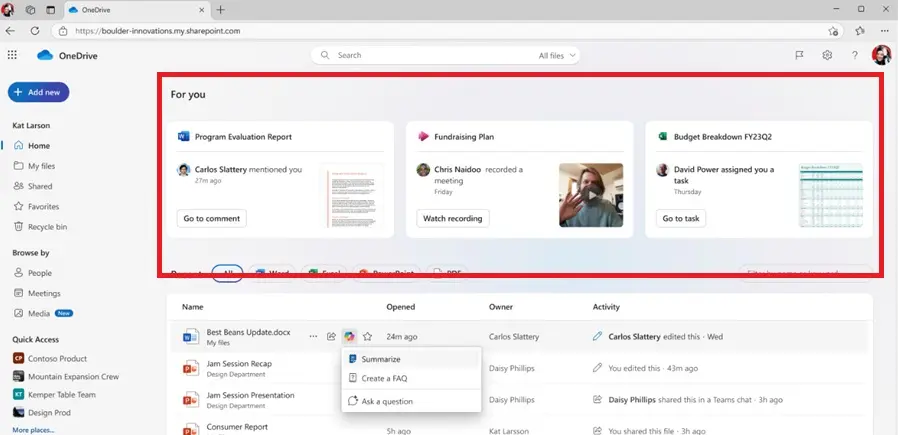Open the settings gear in OneDrive header

[x=827, y=55]
